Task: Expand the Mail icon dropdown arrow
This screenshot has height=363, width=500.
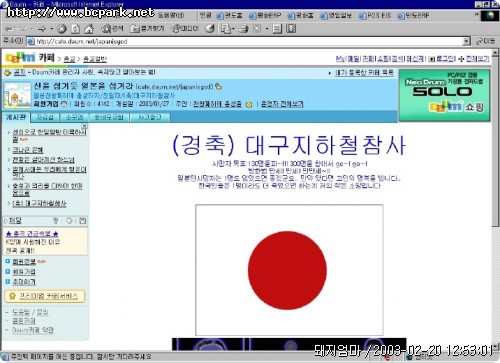Action: tap(233, 29)
